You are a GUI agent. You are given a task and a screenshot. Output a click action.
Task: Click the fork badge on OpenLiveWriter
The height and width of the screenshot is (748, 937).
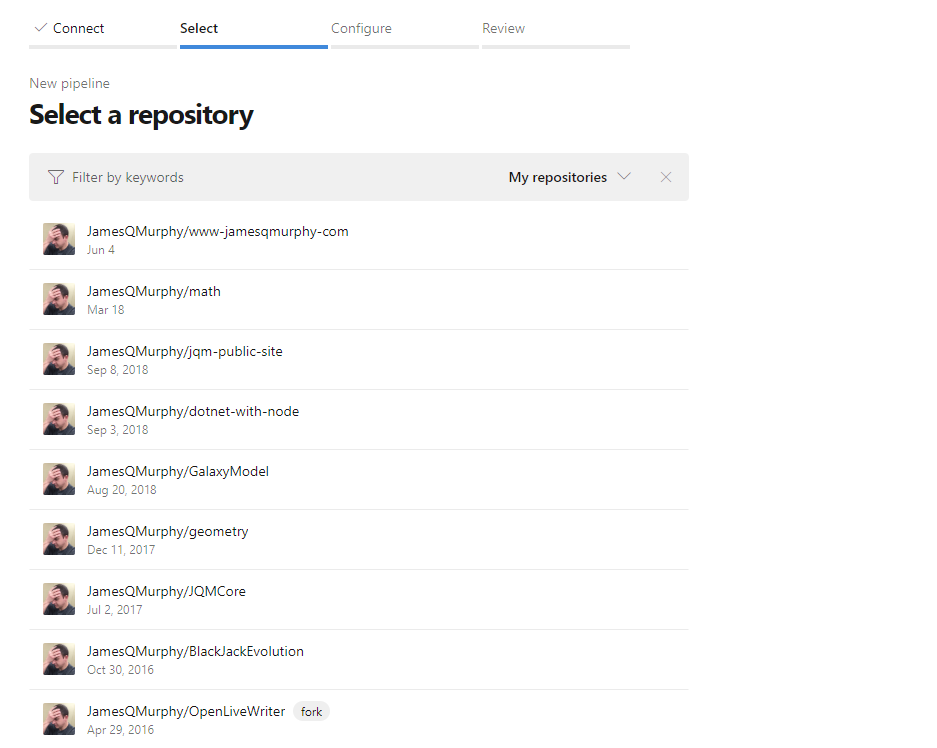(x=310, y=711)
